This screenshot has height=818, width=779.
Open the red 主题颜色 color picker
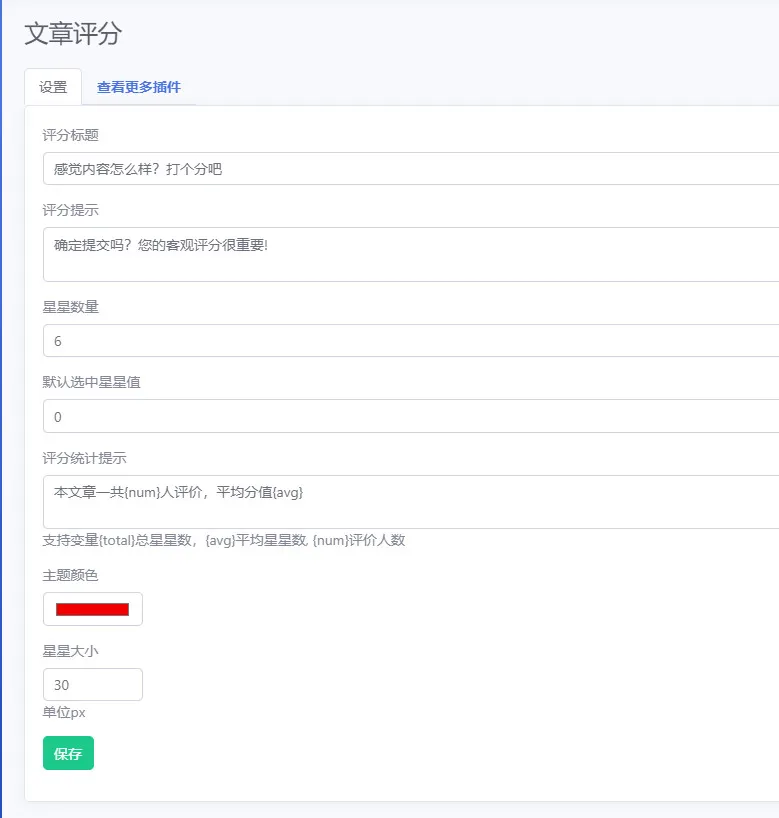tap(92, 609)
